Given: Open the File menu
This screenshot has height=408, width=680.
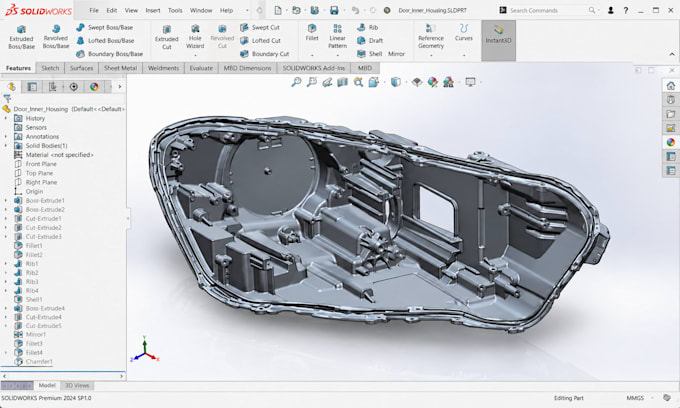Looking at the screenshot, I should (x=94, y=10).
